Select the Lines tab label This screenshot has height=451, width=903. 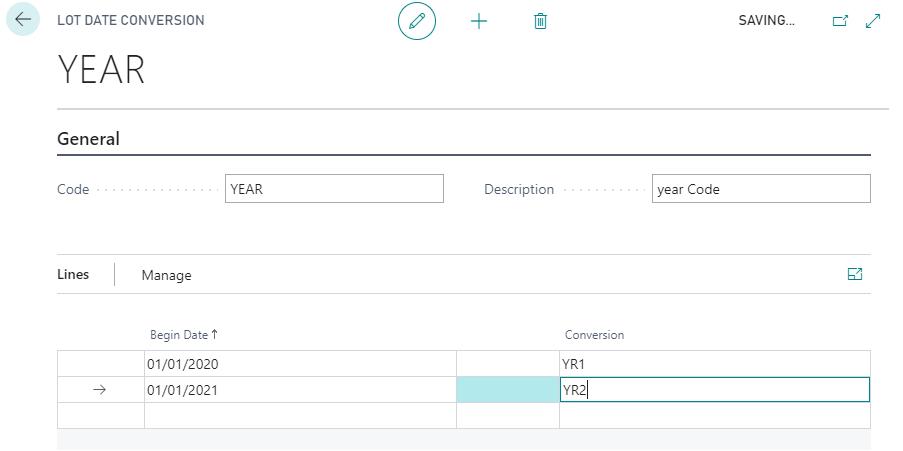73,274
